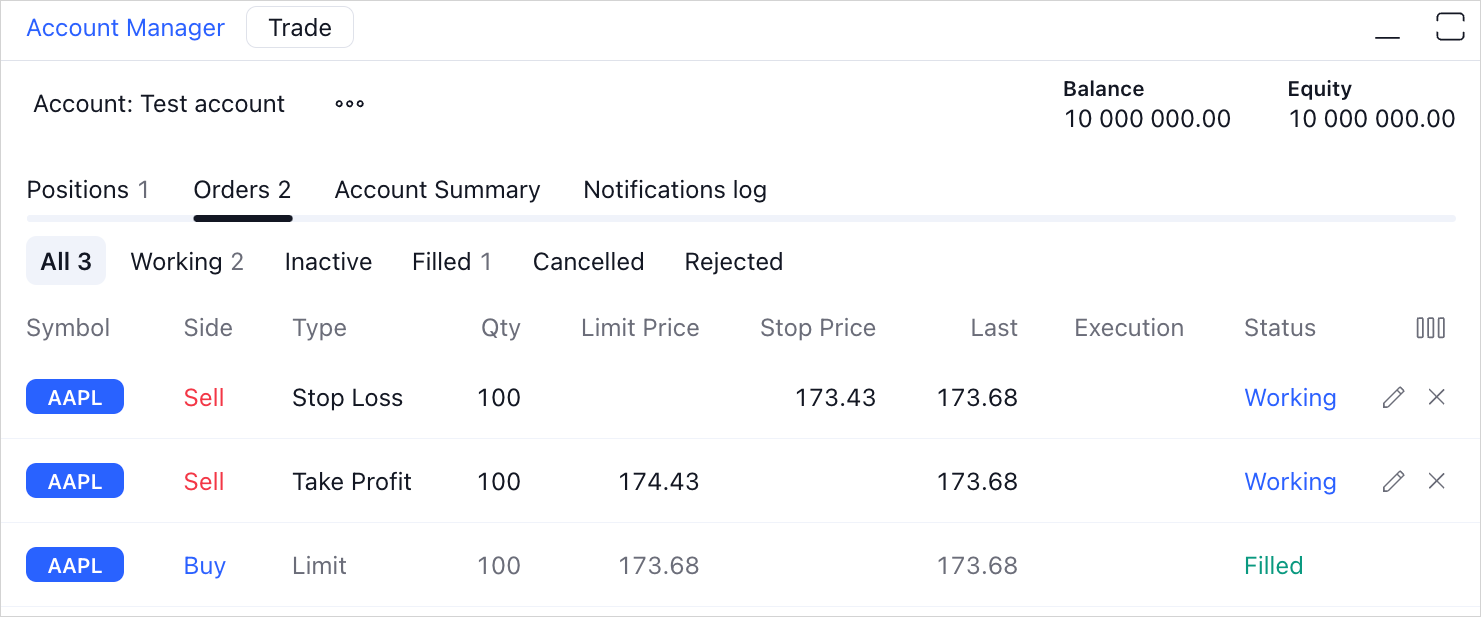The image size is (1481, 617).
Task: Open the account three-dots menu
Action: click(x=349, y=104)
